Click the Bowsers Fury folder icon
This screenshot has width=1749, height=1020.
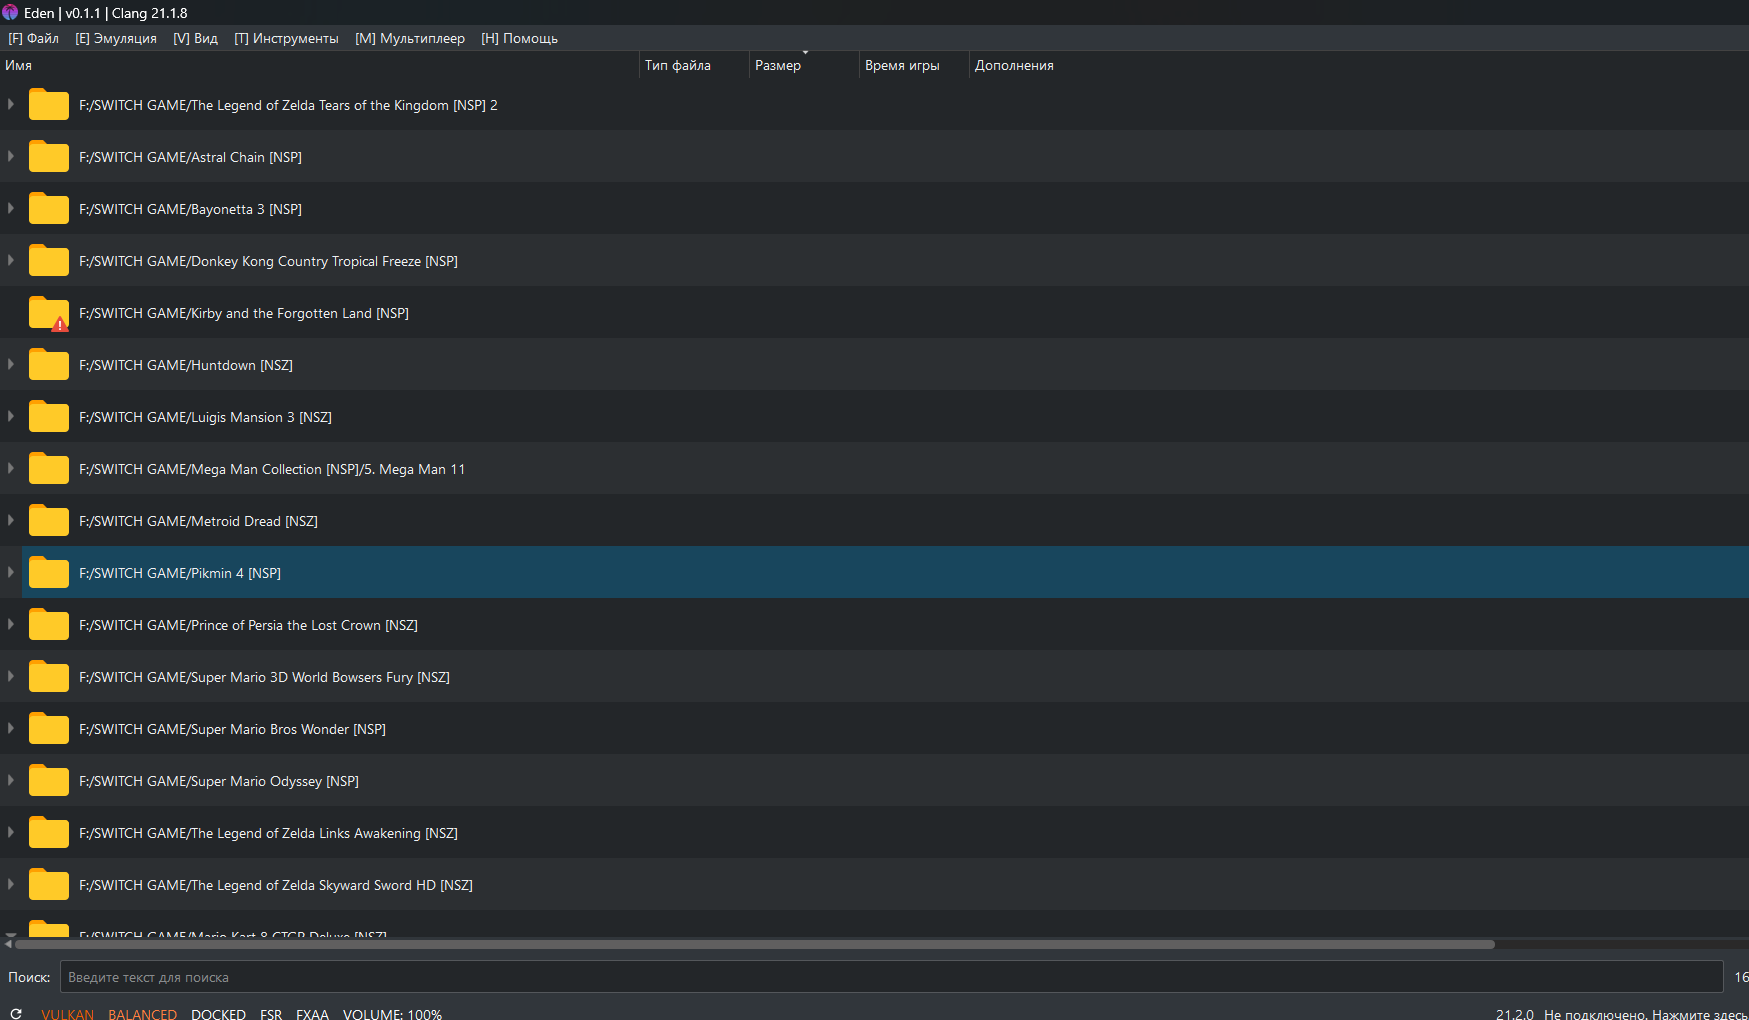(48, 677)
